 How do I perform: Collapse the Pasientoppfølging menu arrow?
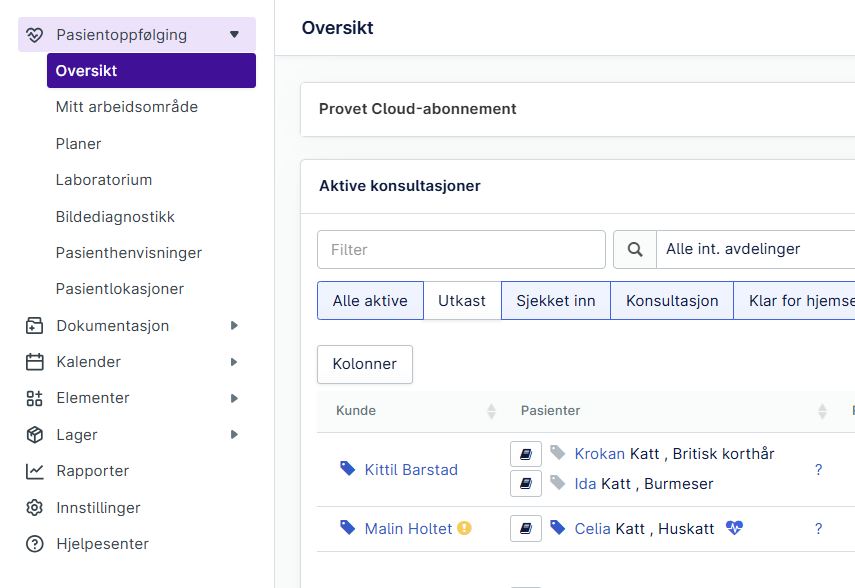point(234,35)
